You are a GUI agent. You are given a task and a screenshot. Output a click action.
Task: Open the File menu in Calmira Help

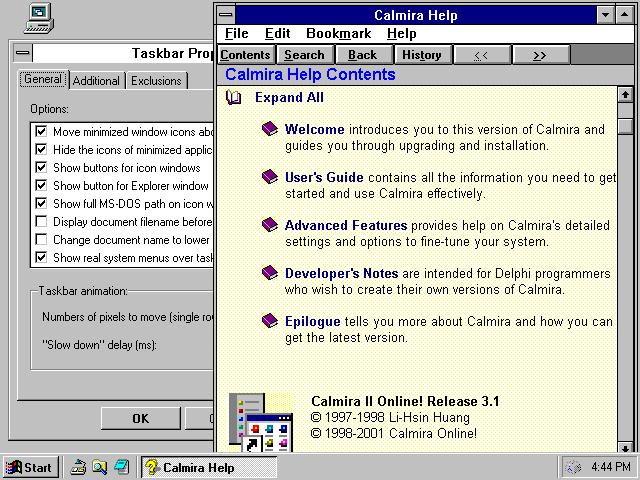236,33
